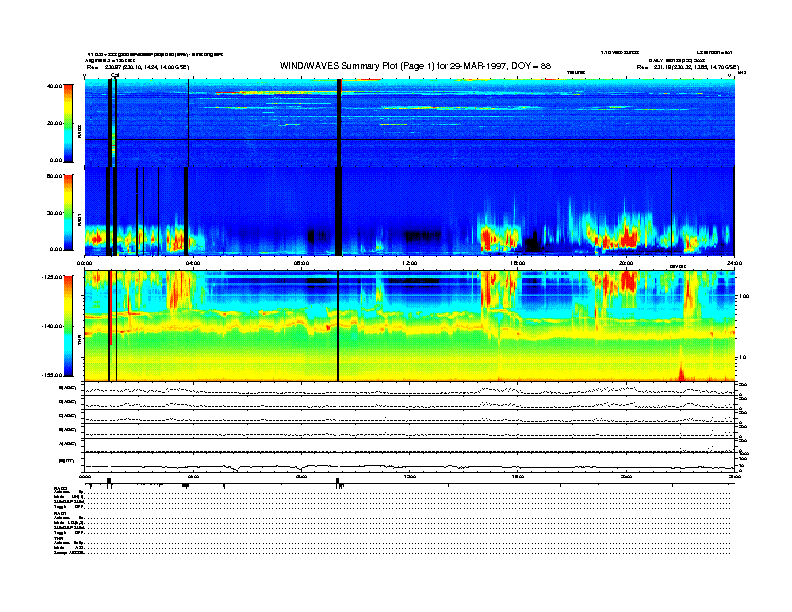The width and height of the screenshot is (792, 612).
Task: Click the left header Rev 230.97 text
Action: (138, 67)
